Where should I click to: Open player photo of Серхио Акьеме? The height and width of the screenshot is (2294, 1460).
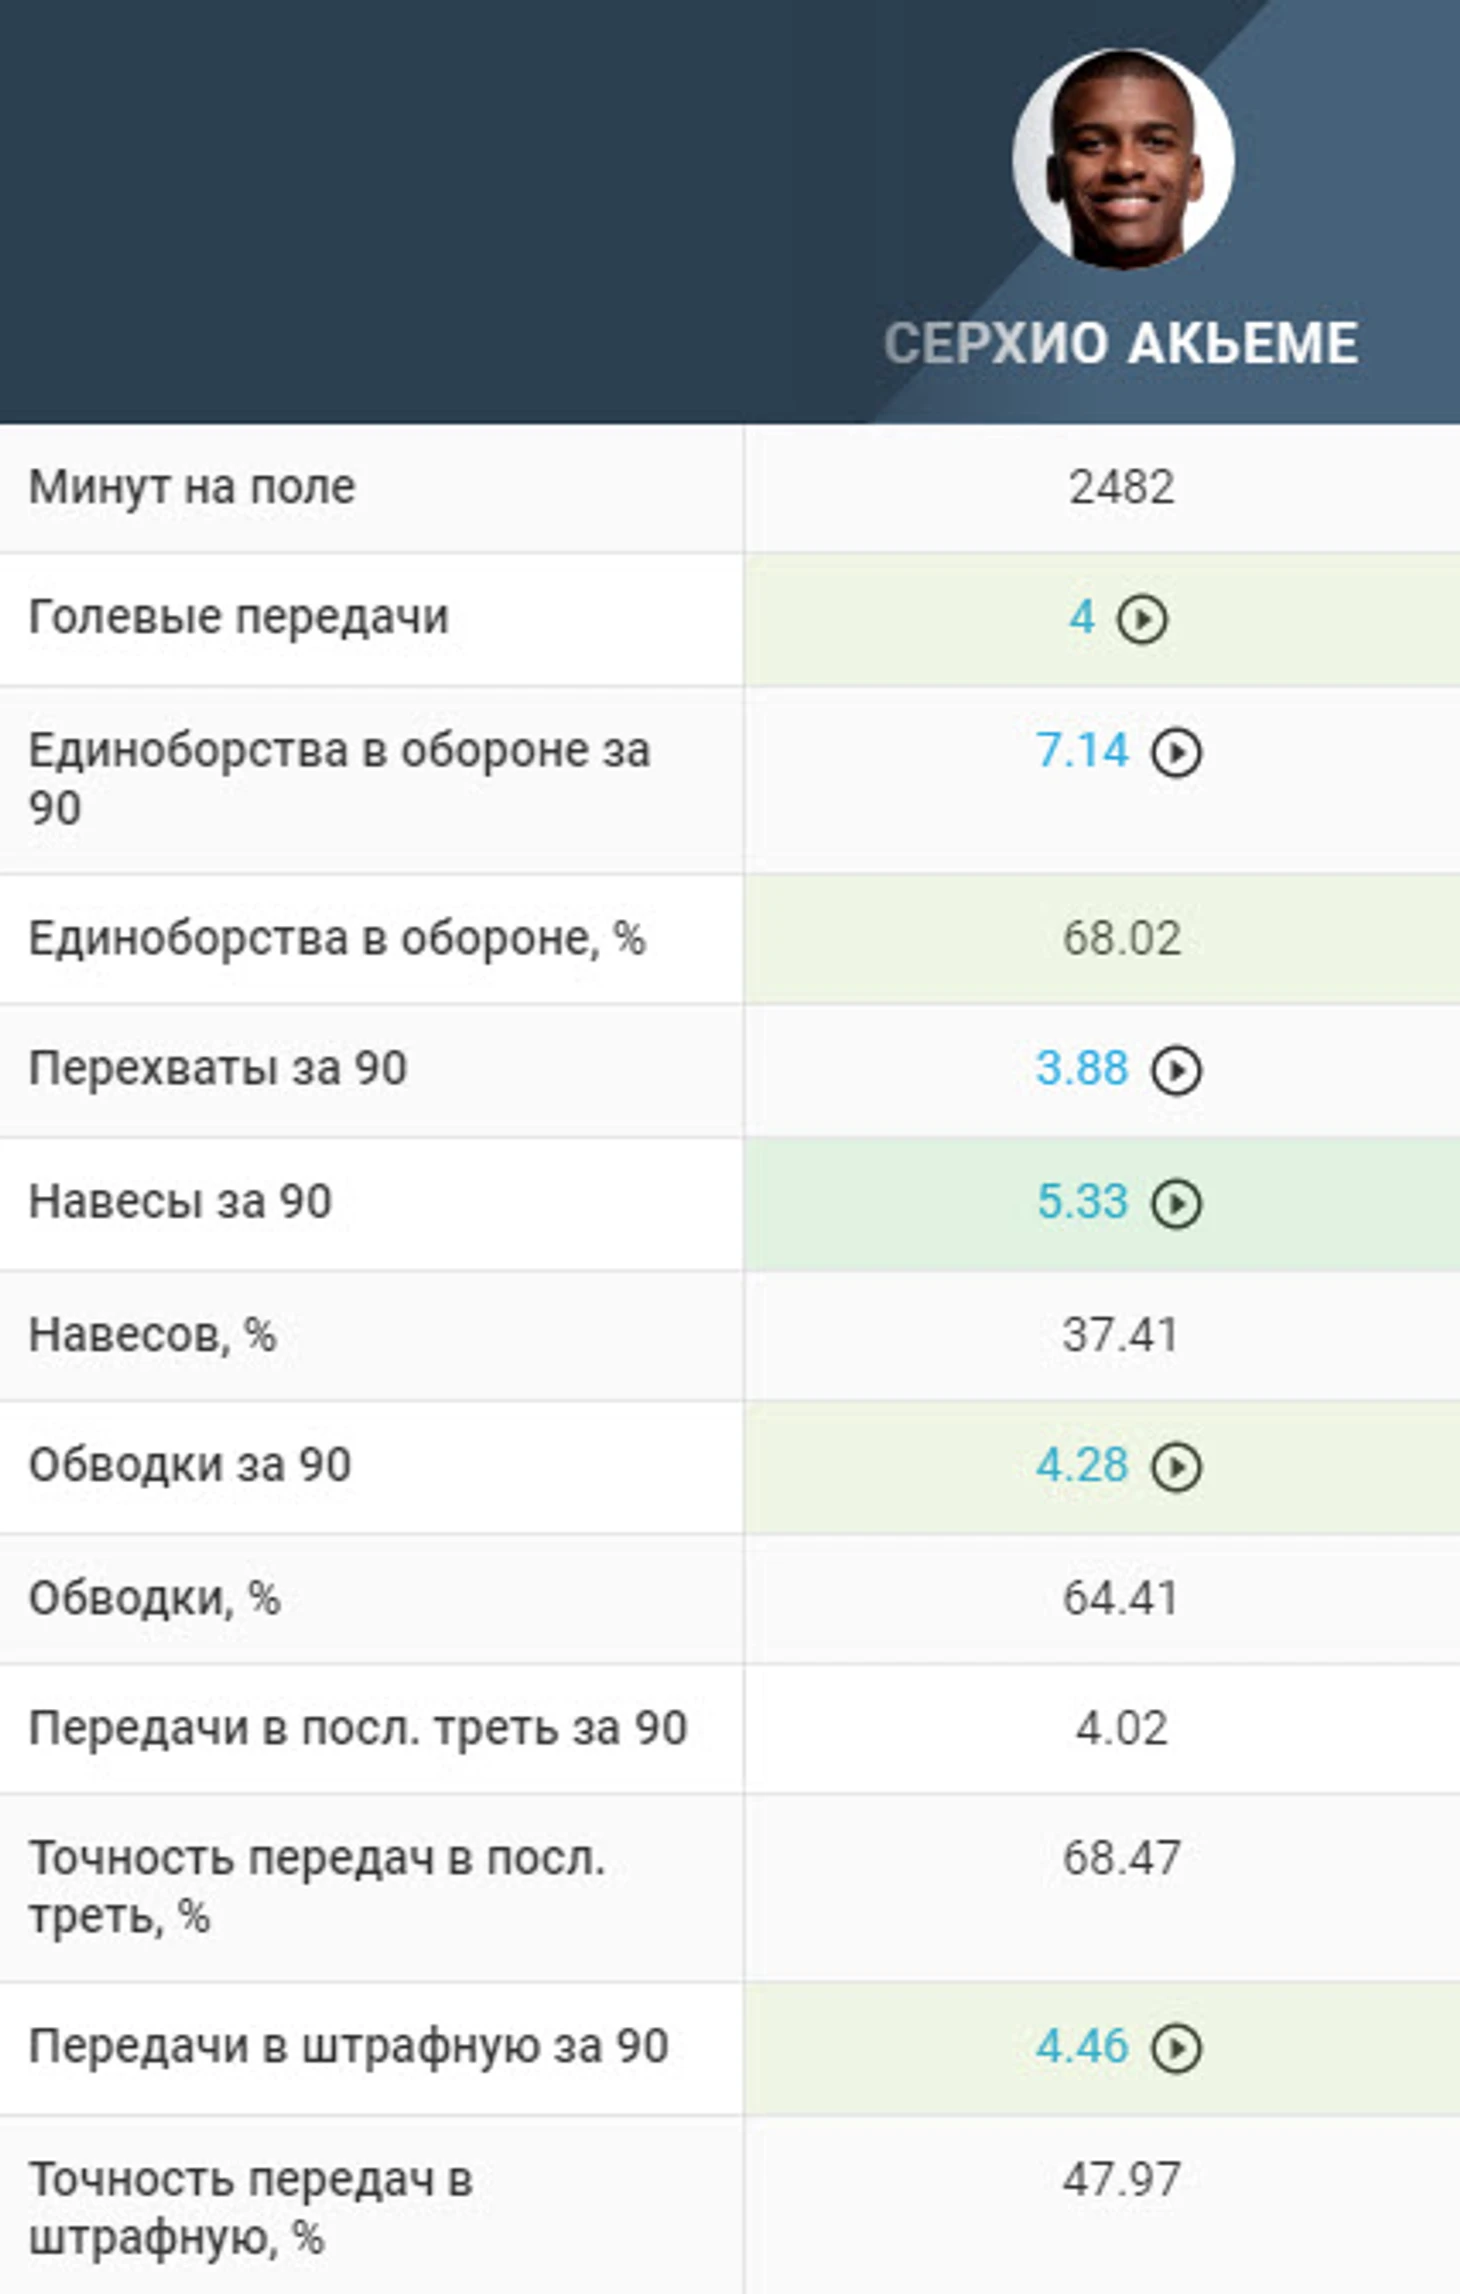point(1123,158)
